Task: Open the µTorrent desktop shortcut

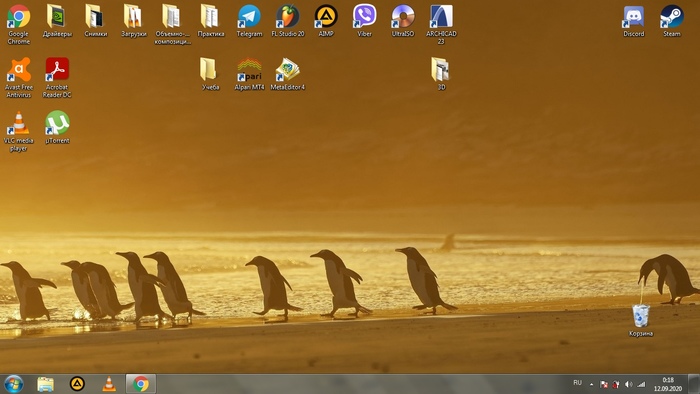Action: coord(57,128)
